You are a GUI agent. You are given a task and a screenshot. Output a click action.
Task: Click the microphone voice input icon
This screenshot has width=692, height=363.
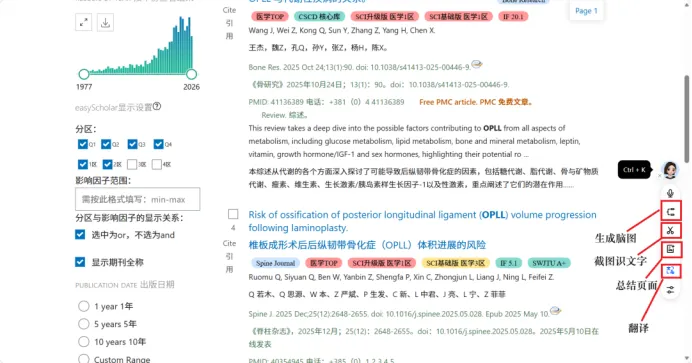(670, 193)
